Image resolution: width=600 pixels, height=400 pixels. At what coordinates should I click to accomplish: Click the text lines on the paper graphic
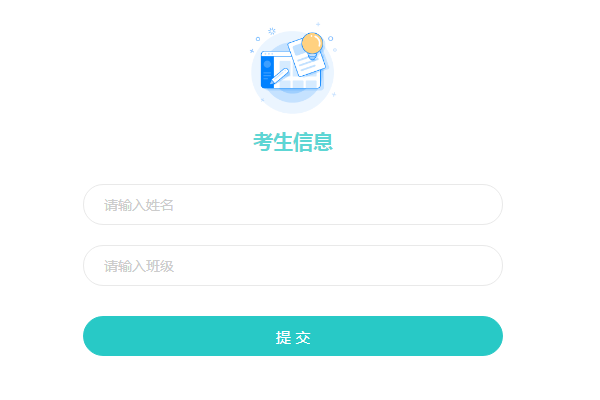click(308, 64)
